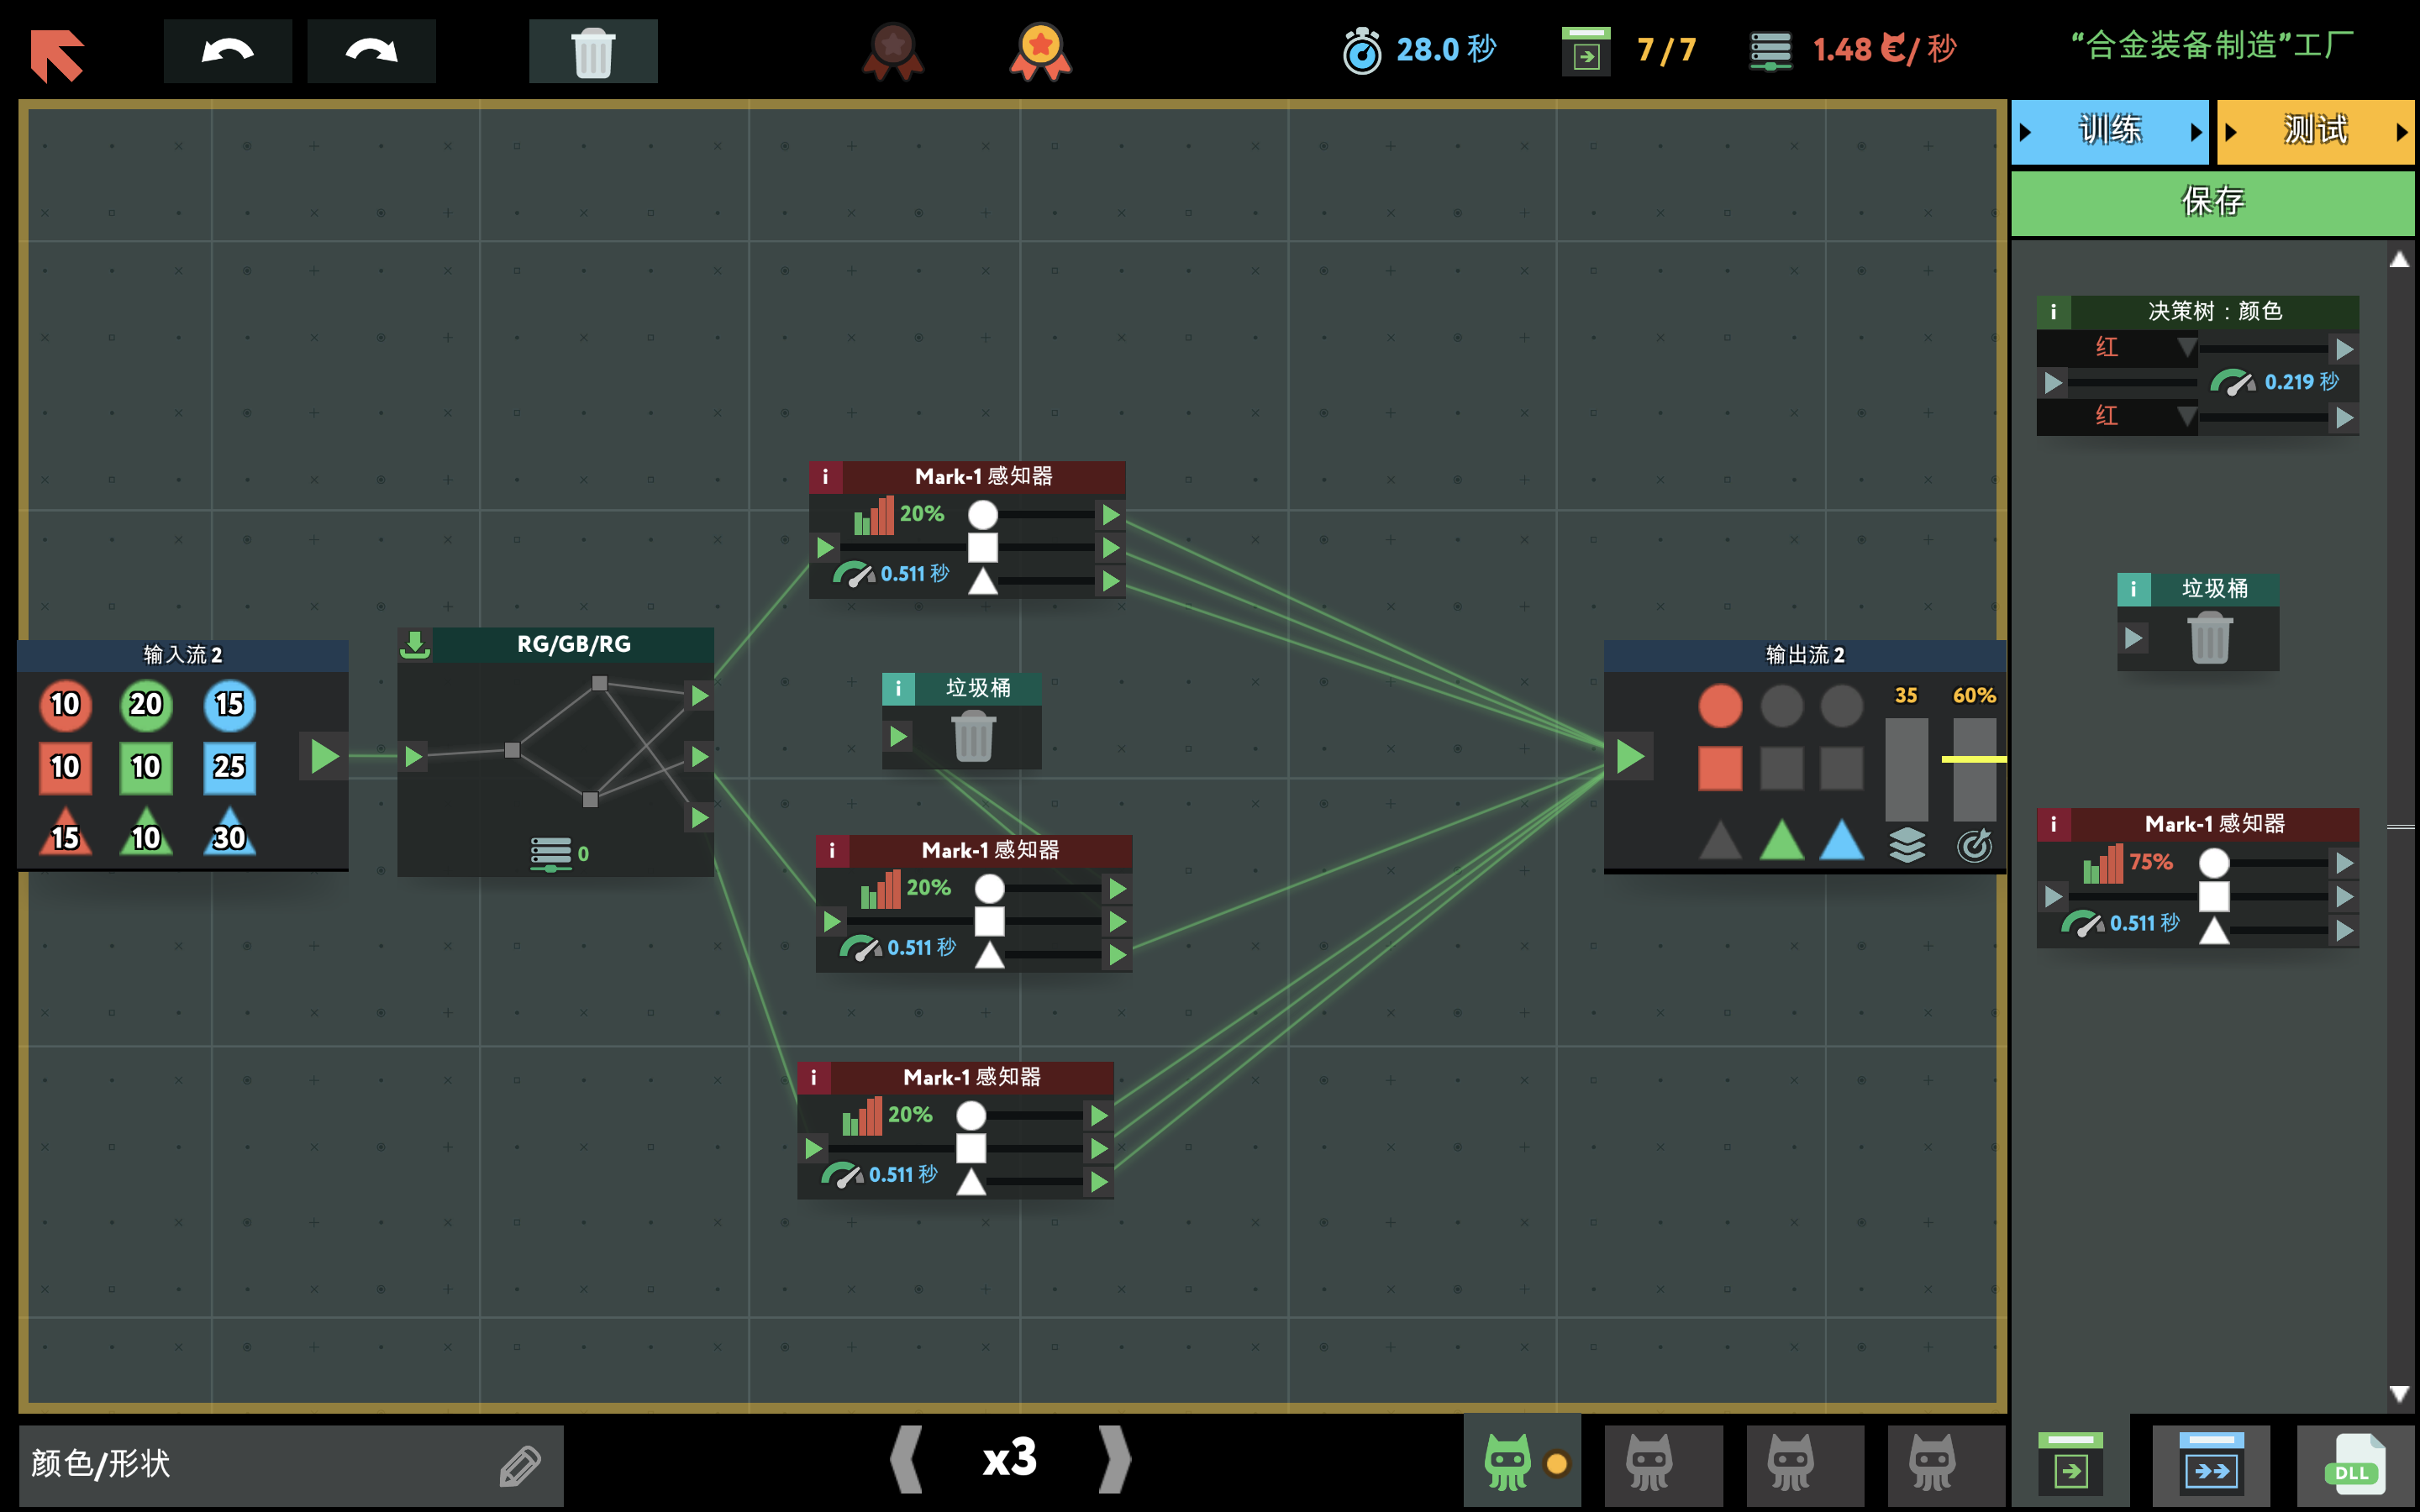Switch to the 测试 tab
Image resolution: width=2420 pixels, height=1512 pixels.
click(x=2314, y=131)
